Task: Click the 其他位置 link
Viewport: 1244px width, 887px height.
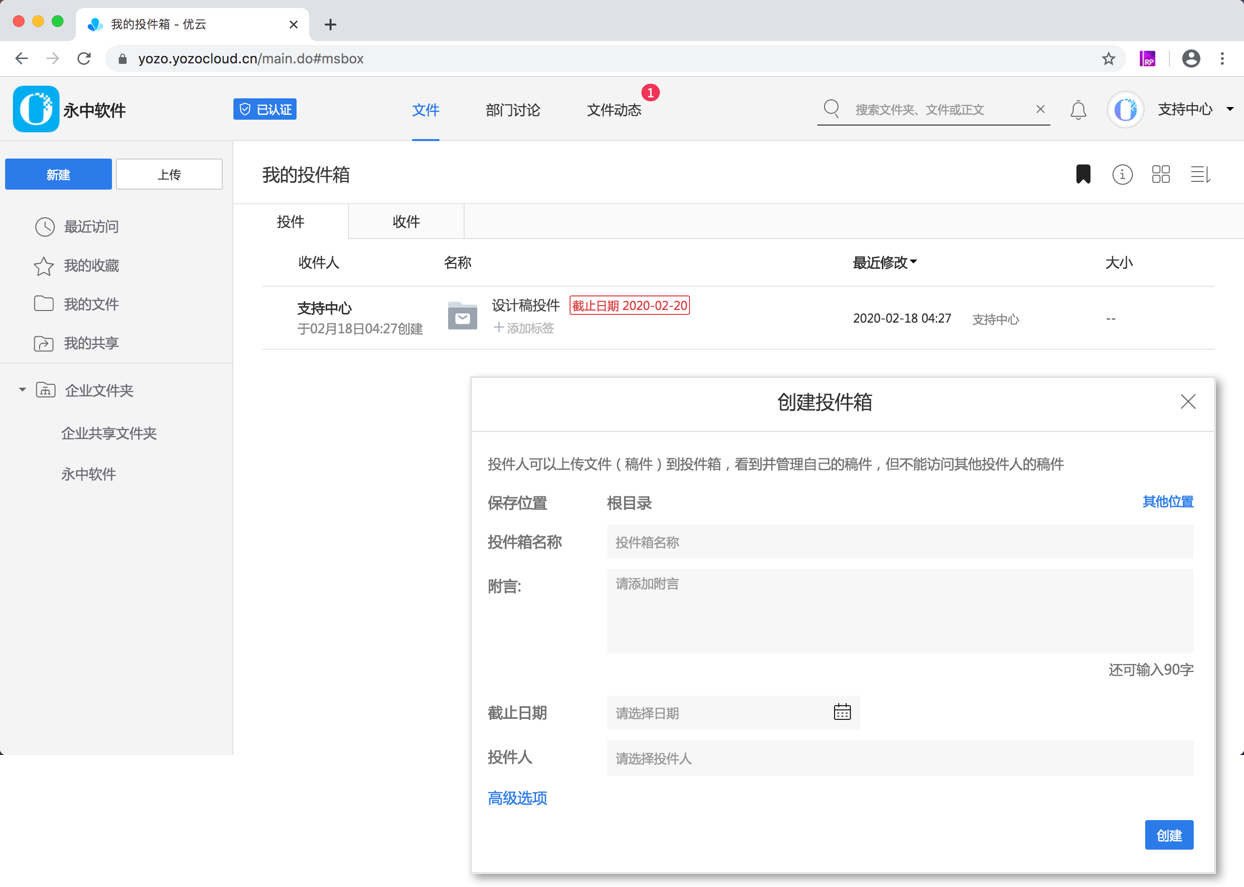Action: [x=1168, y=502]
